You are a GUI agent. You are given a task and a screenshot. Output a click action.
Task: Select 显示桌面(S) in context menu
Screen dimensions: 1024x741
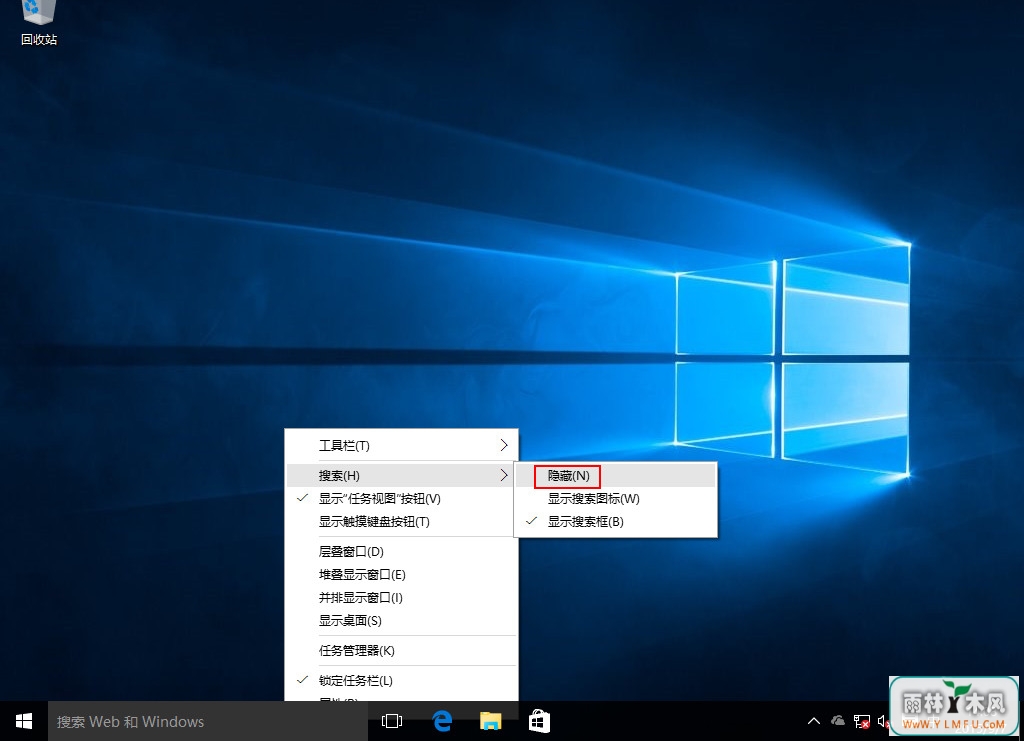pos(402,621)
